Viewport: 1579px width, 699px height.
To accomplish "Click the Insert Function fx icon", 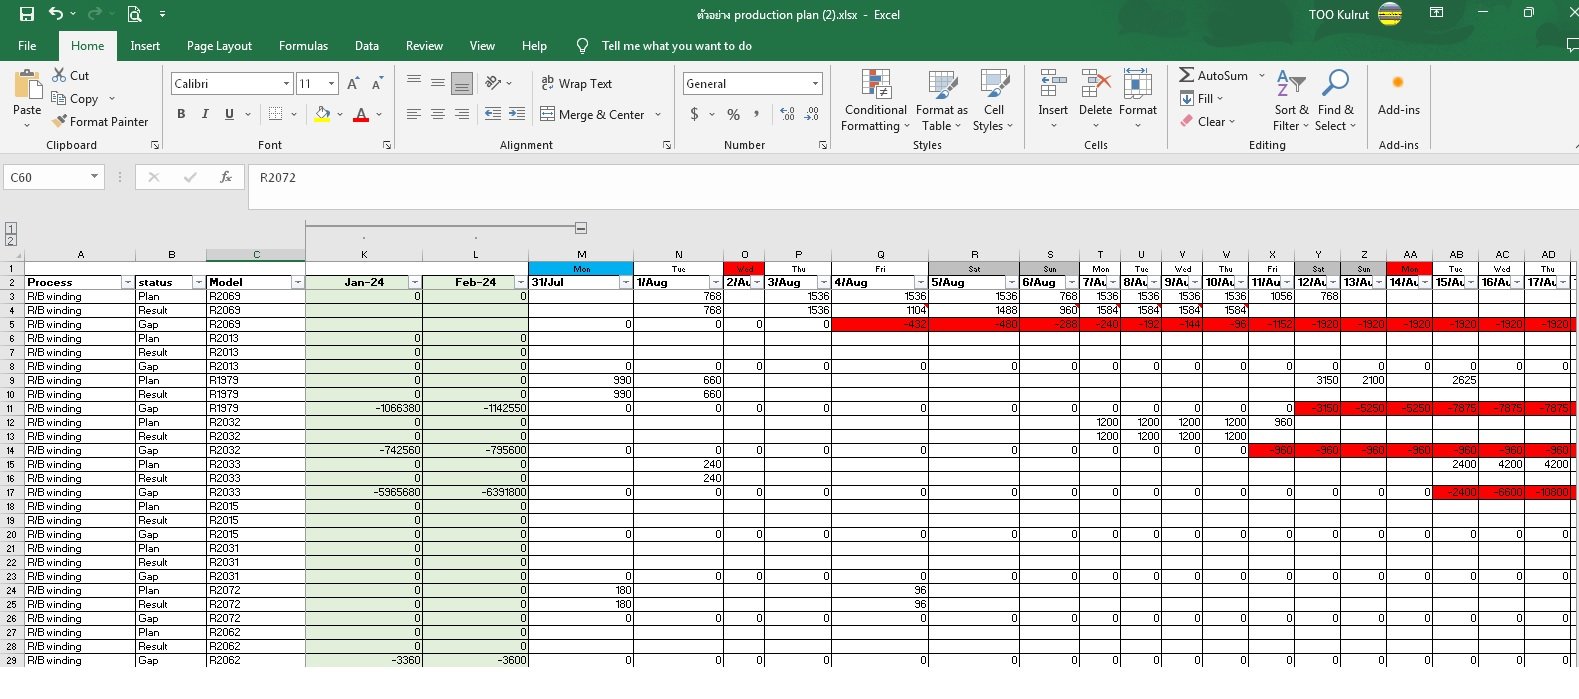I will (x=226, y=177).
